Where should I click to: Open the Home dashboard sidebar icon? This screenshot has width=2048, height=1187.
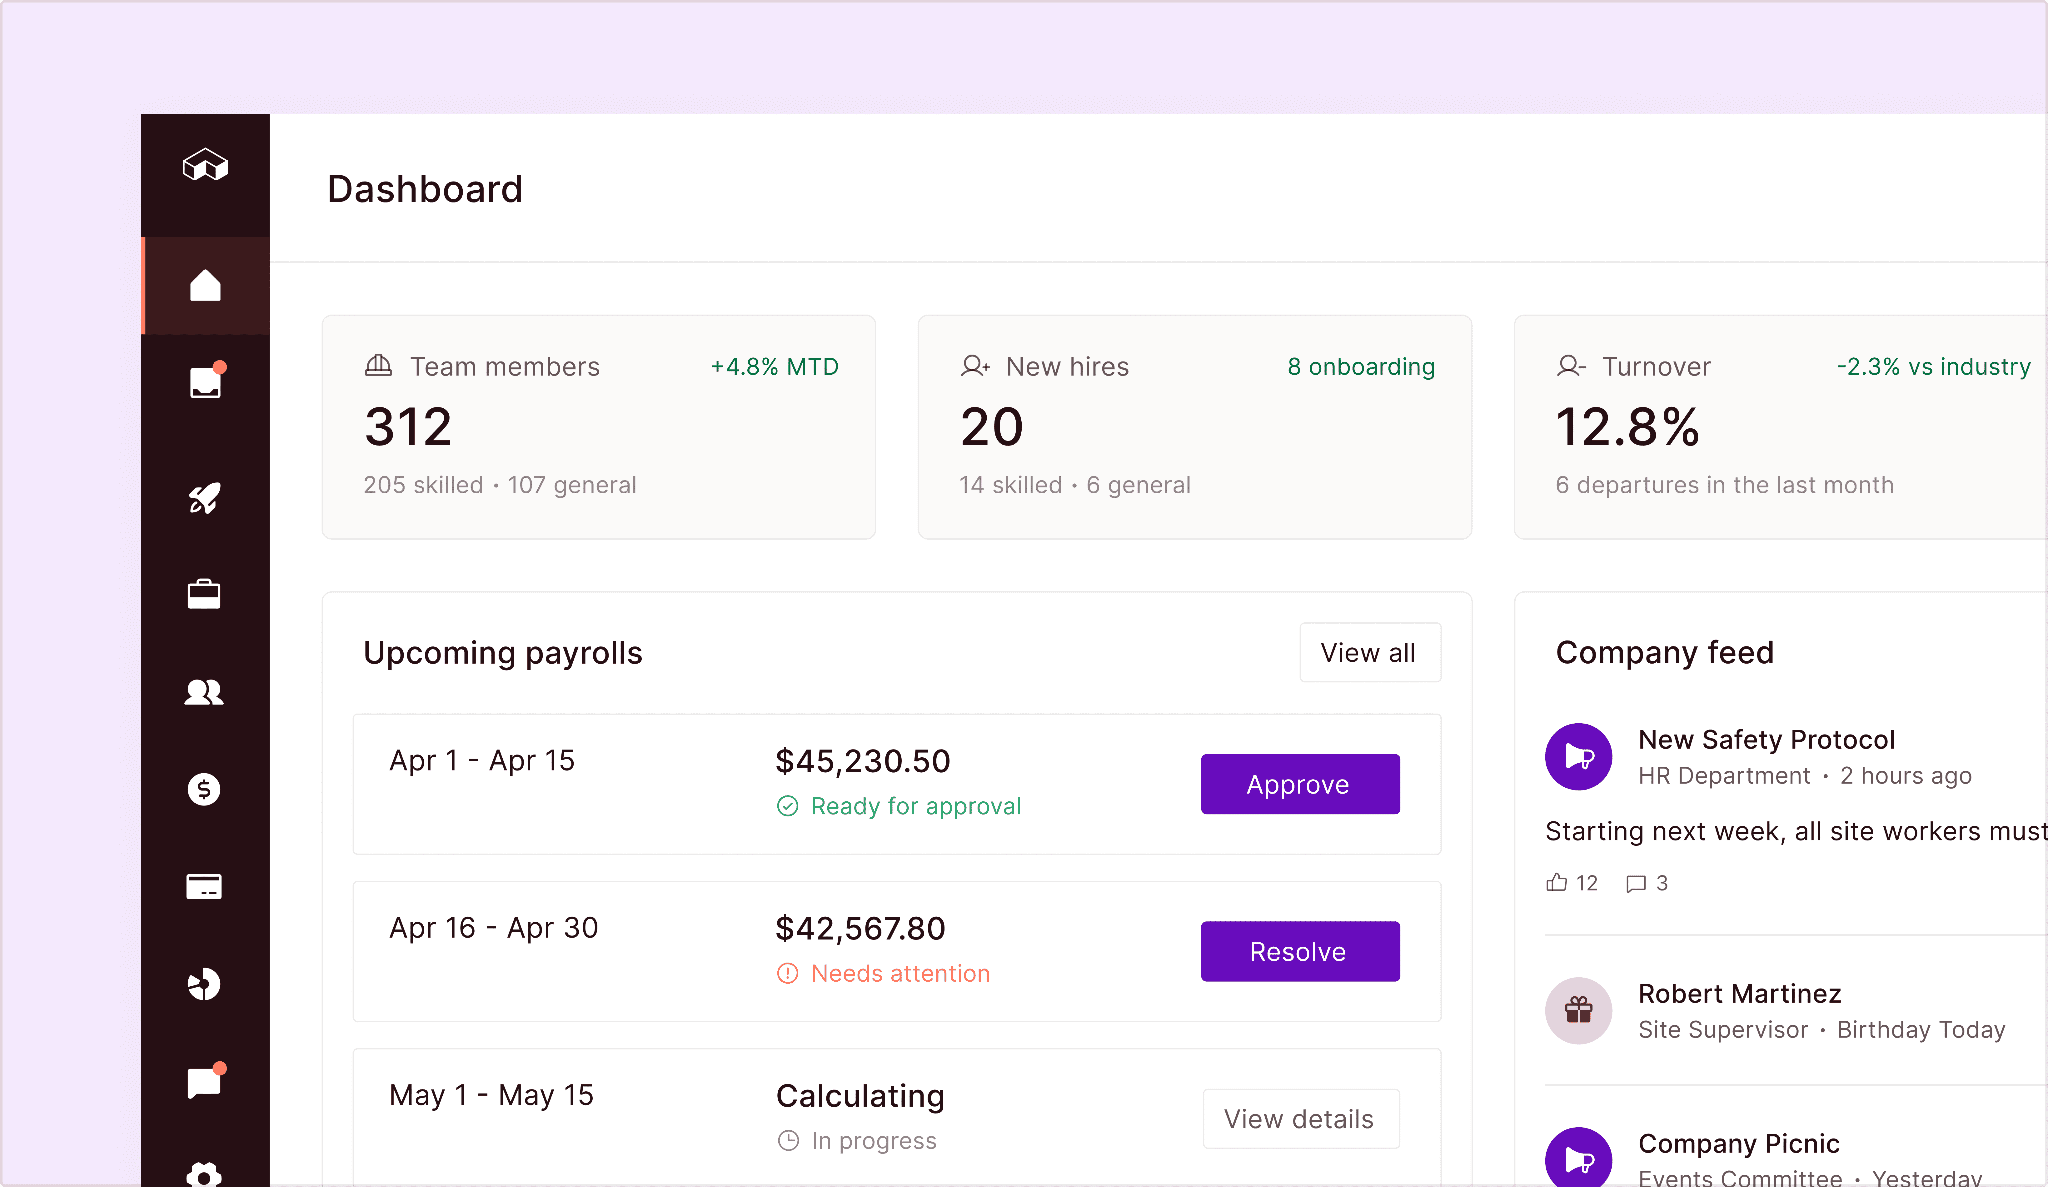205,286
